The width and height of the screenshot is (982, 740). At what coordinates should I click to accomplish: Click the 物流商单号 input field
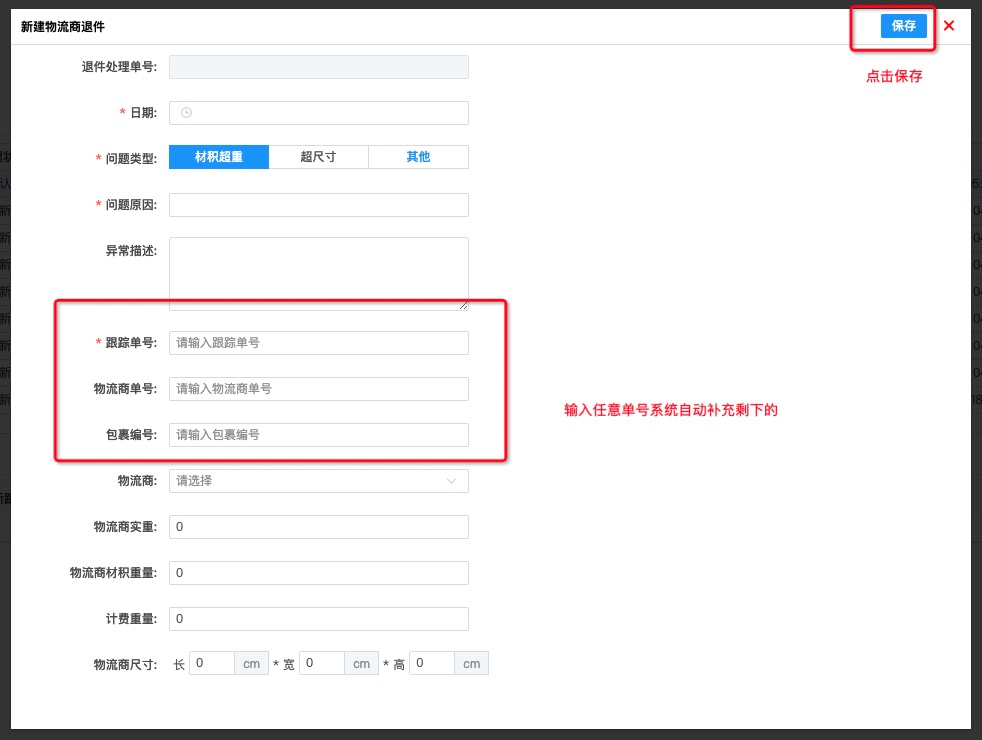point(319,389)
